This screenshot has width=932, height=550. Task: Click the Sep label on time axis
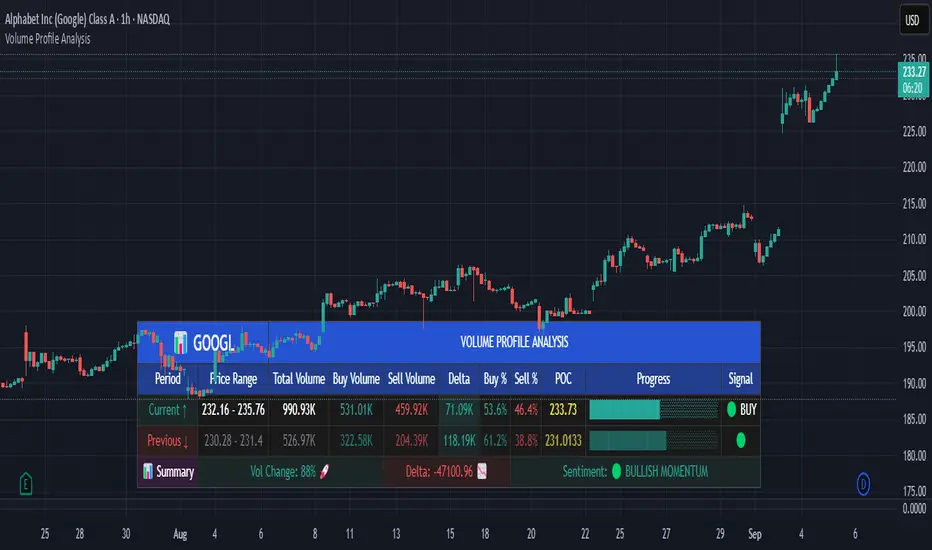755,534
